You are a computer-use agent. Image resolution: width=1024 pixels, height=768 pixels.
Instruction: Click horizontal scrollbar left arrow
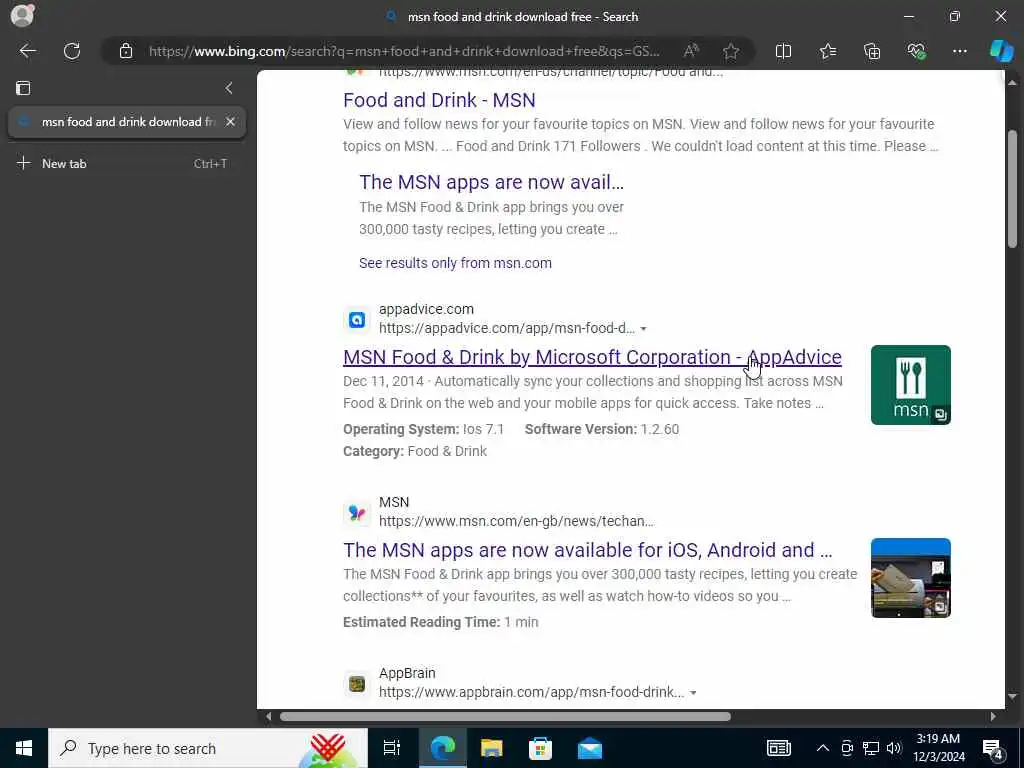coord(268,716)
